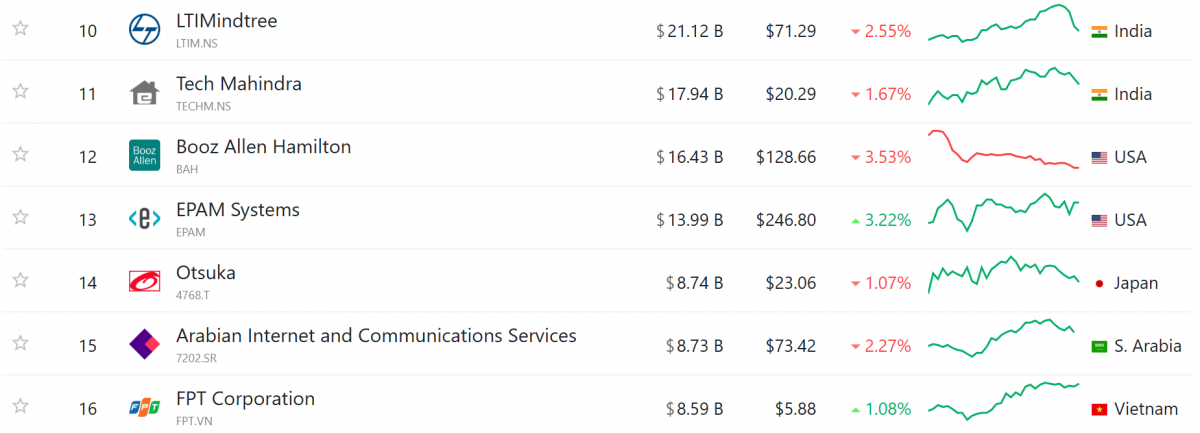Click the EPAM Systems sparkline chart
Image resolution: width=1200 pixels, height=433 pixels.
pos(1004,213)
